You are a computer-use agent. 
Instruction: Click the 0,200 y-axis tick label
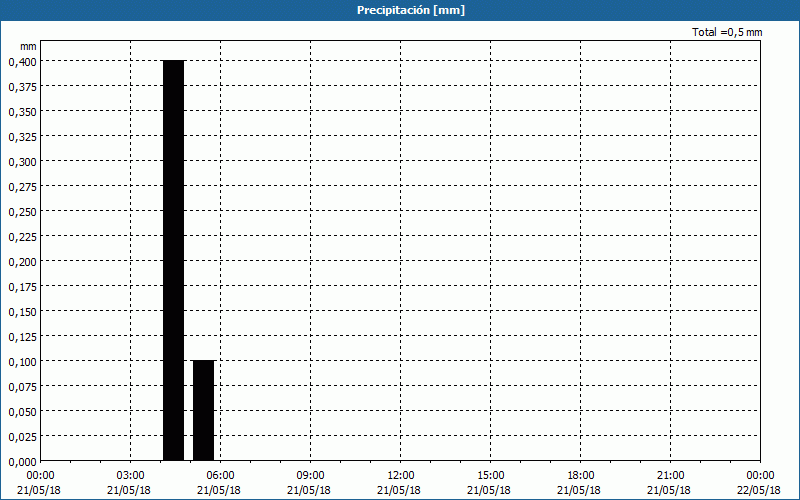22,261
